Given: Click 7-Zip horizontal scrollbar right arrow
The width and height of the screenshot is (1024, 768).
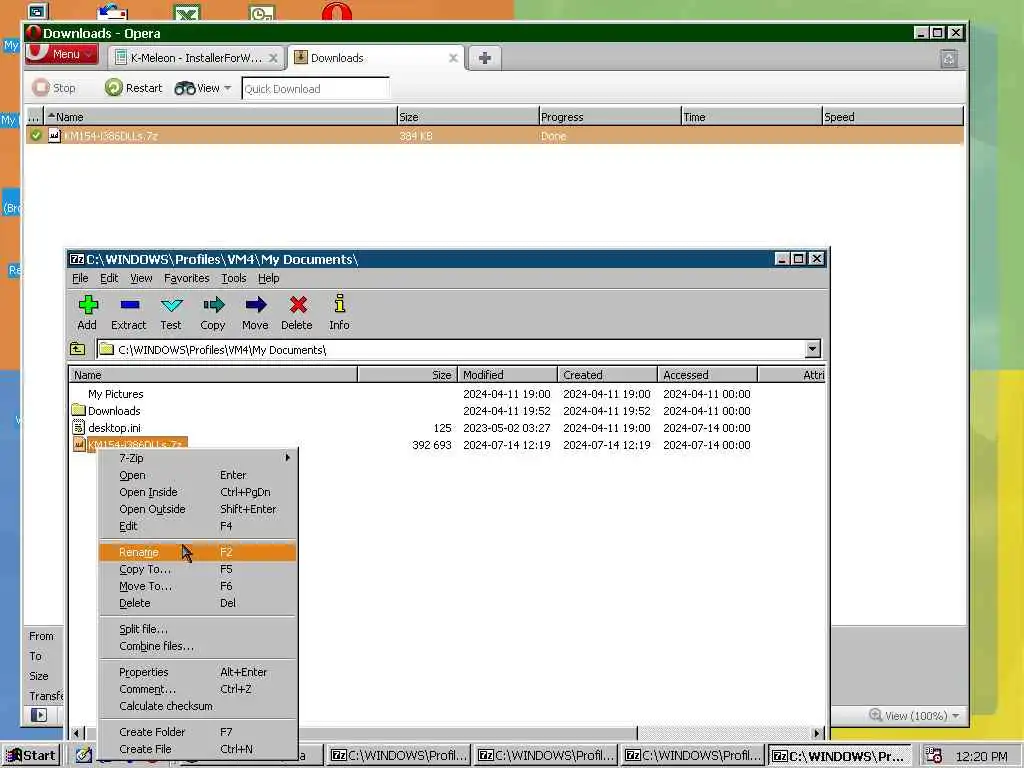Looking at the screenshot, I should (x=817, y=733).
